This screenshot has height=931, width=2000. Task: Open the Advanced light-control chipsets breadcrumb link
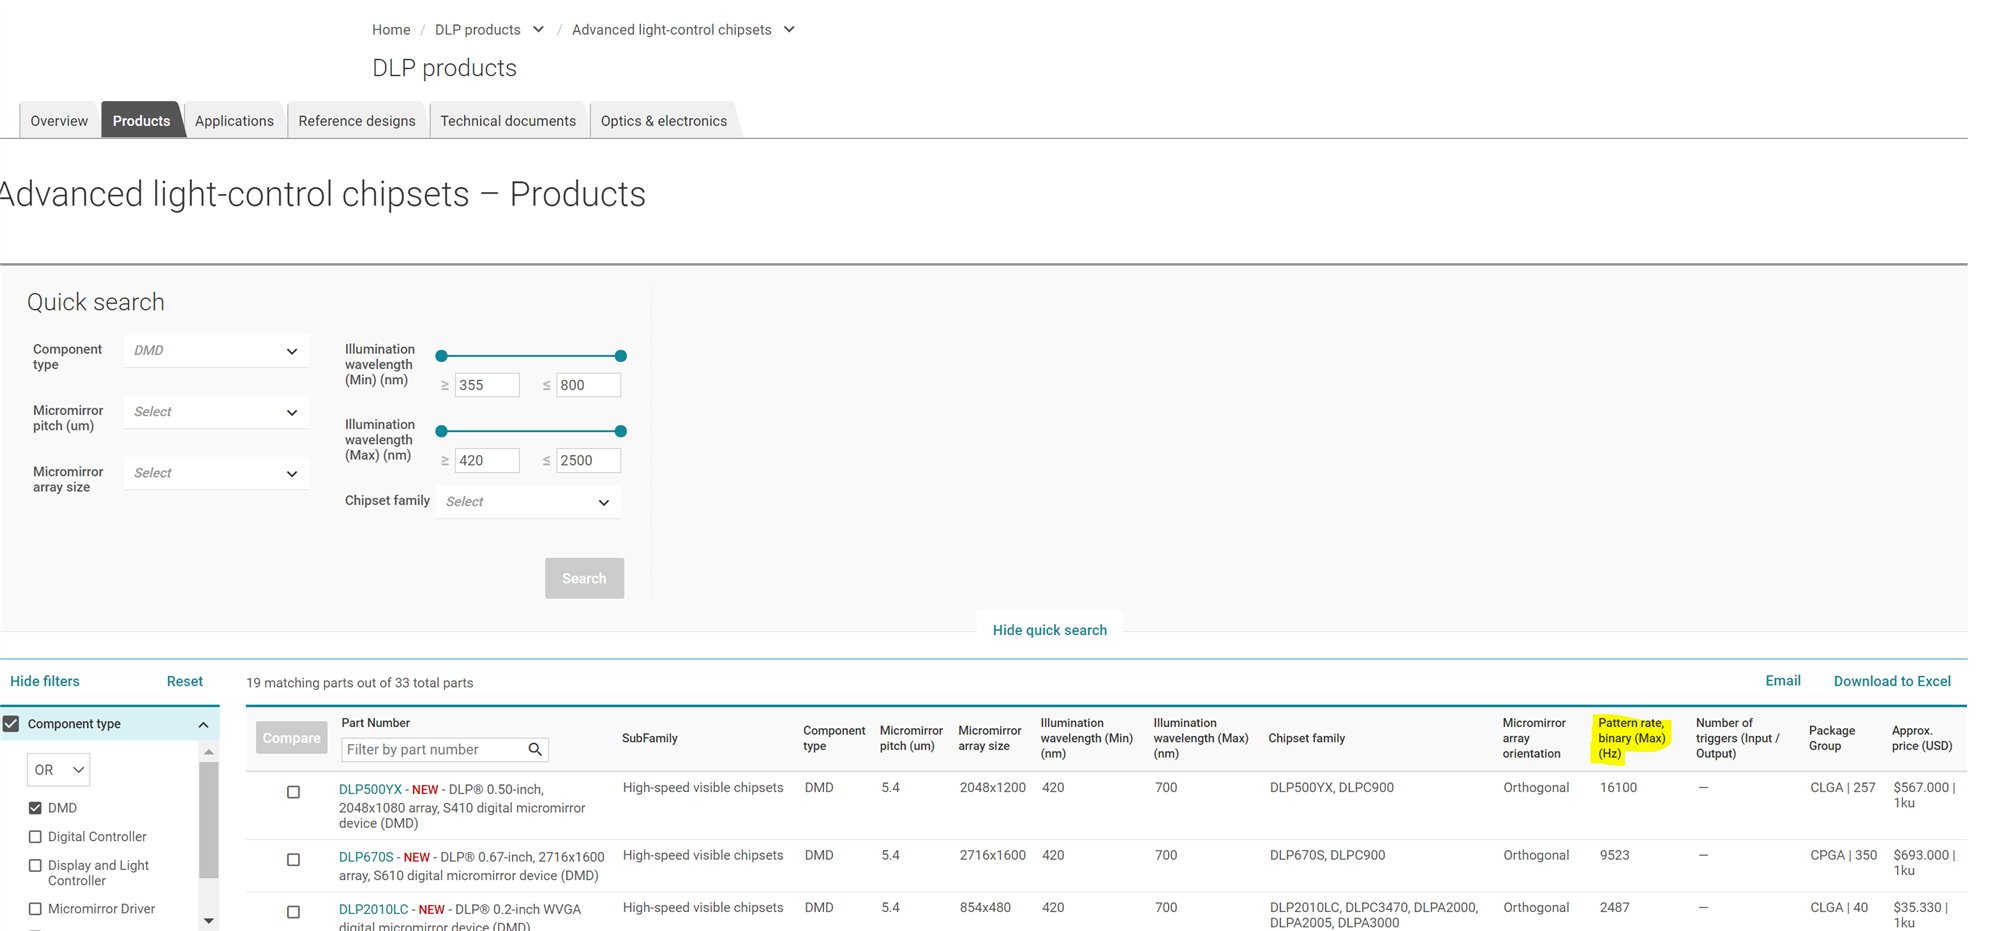tap(671, 30)
